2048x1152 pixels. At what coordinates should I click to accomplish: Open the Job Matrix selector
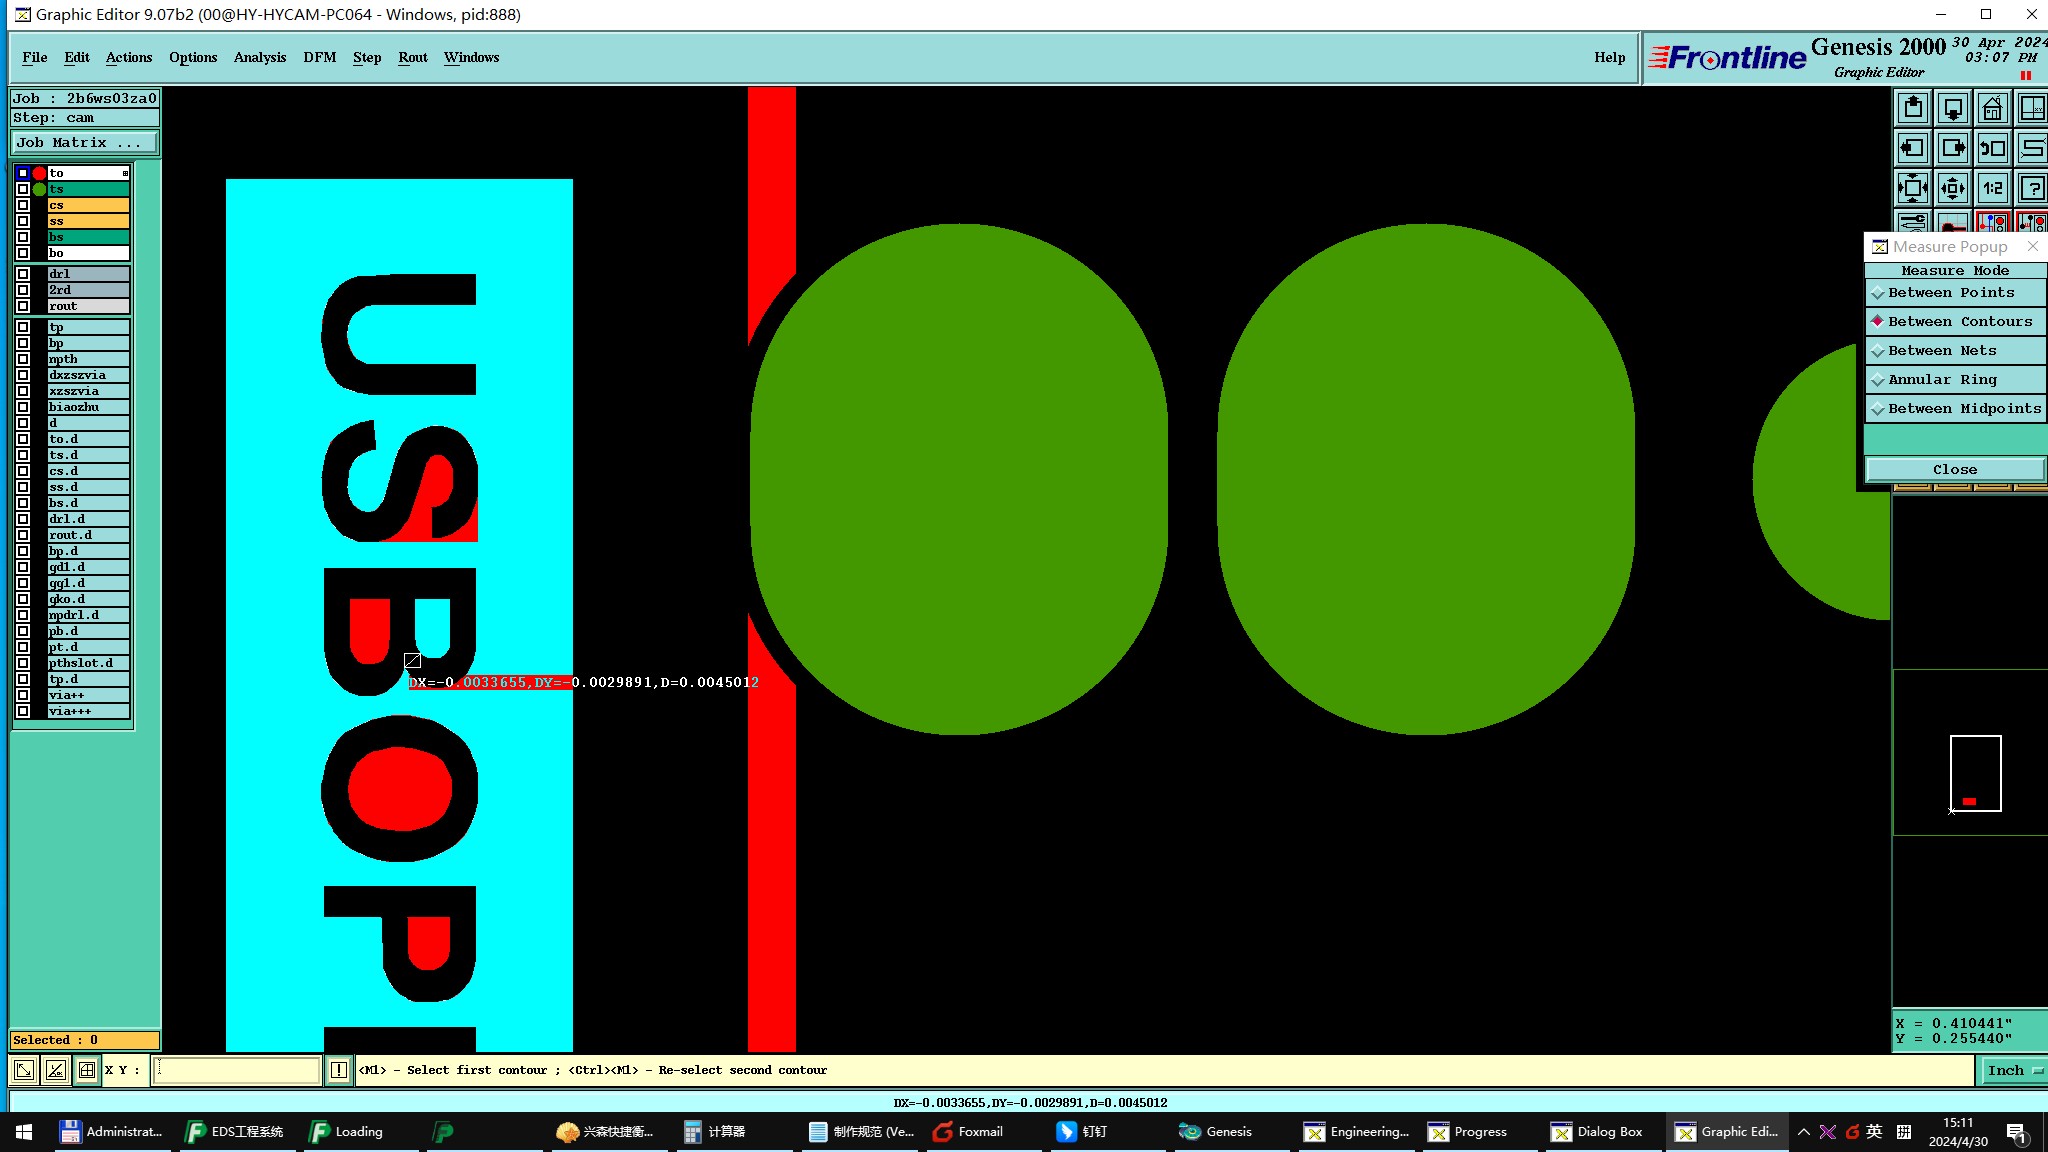(x=84, y=143)
